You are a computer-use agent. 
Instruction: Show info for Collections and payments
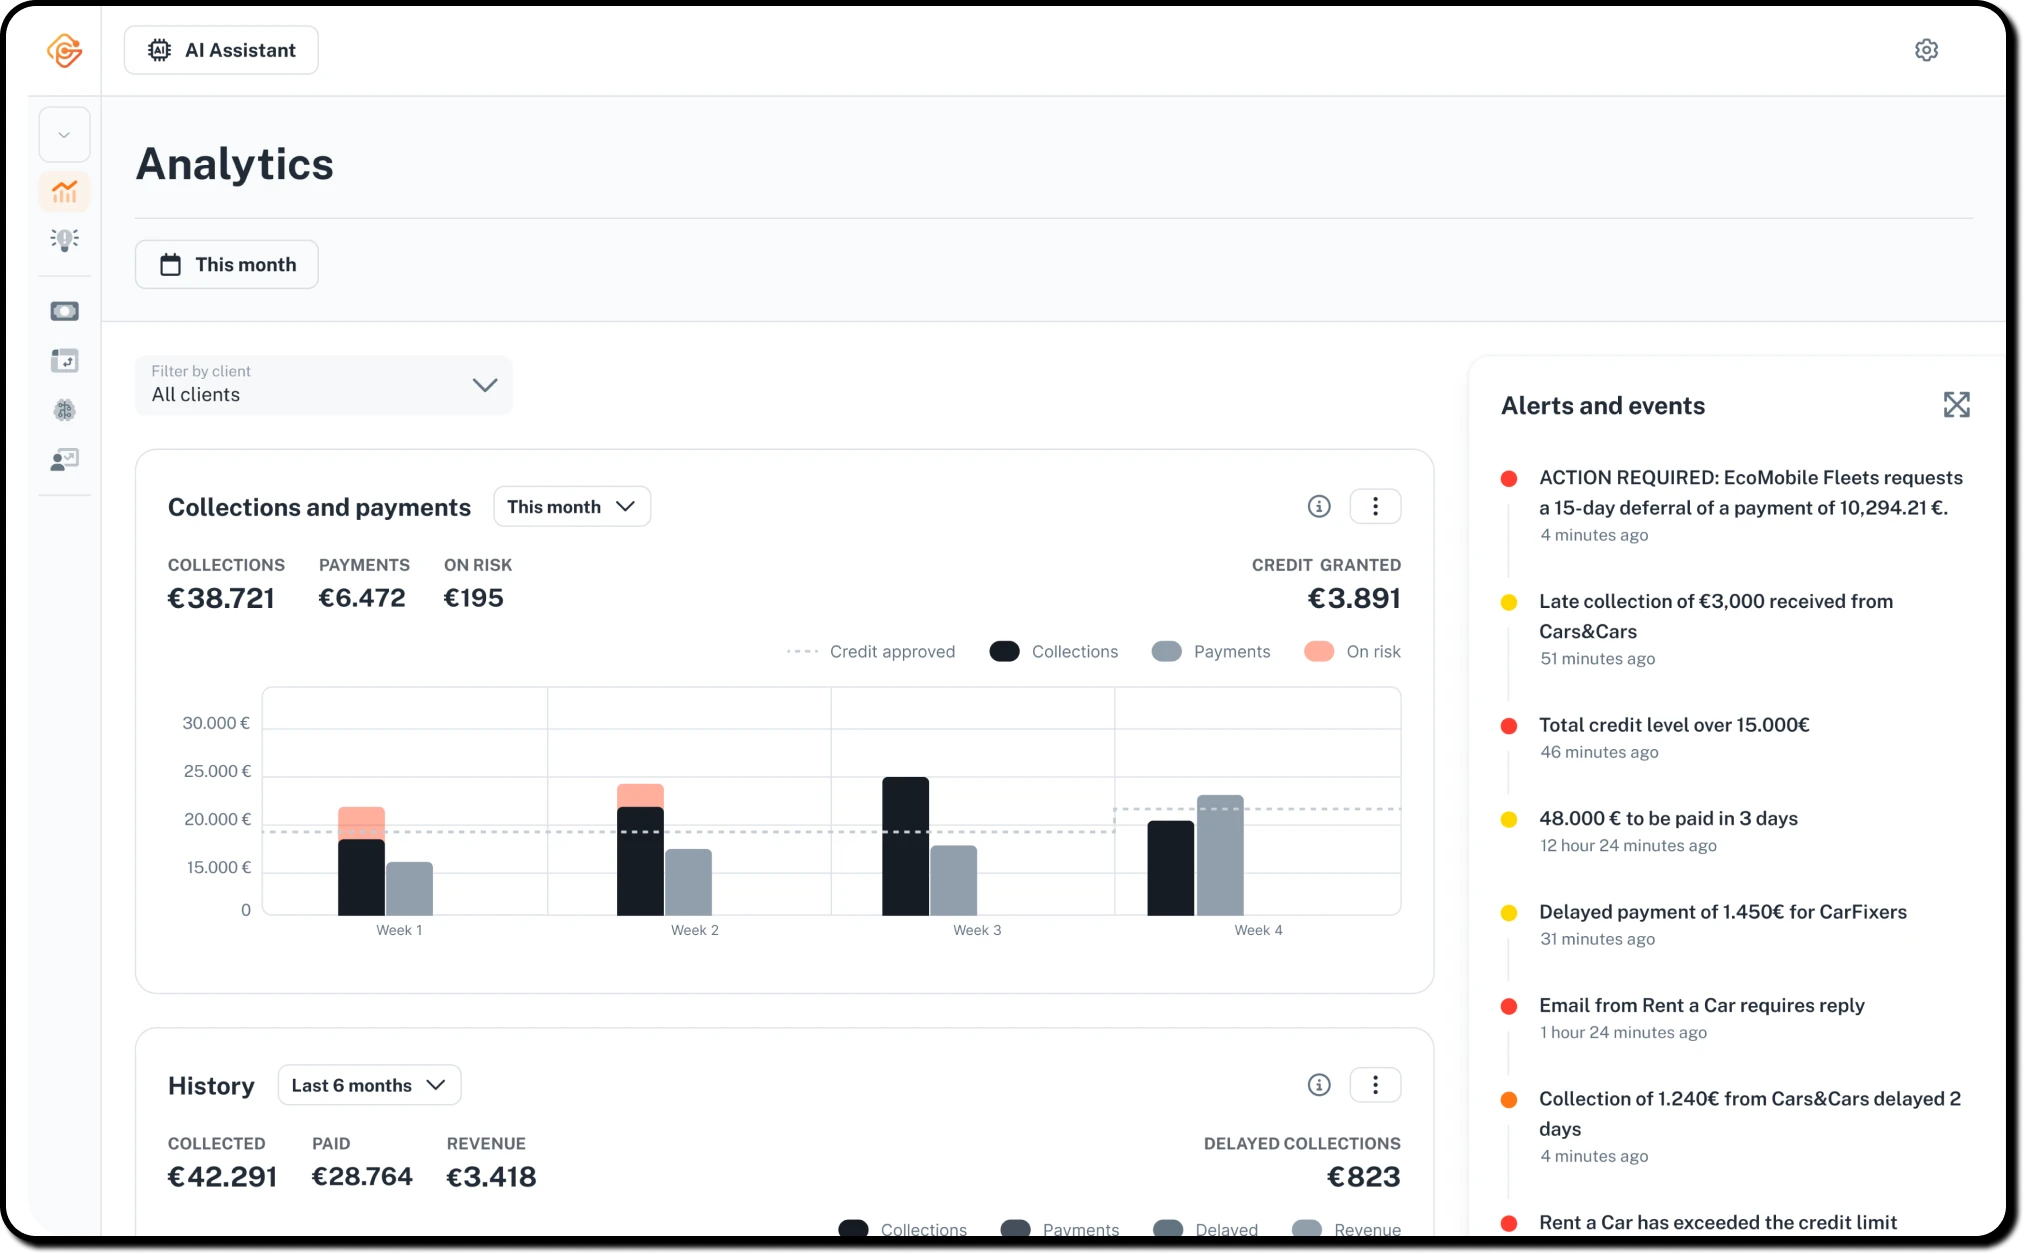click(x=1319, y=506)
